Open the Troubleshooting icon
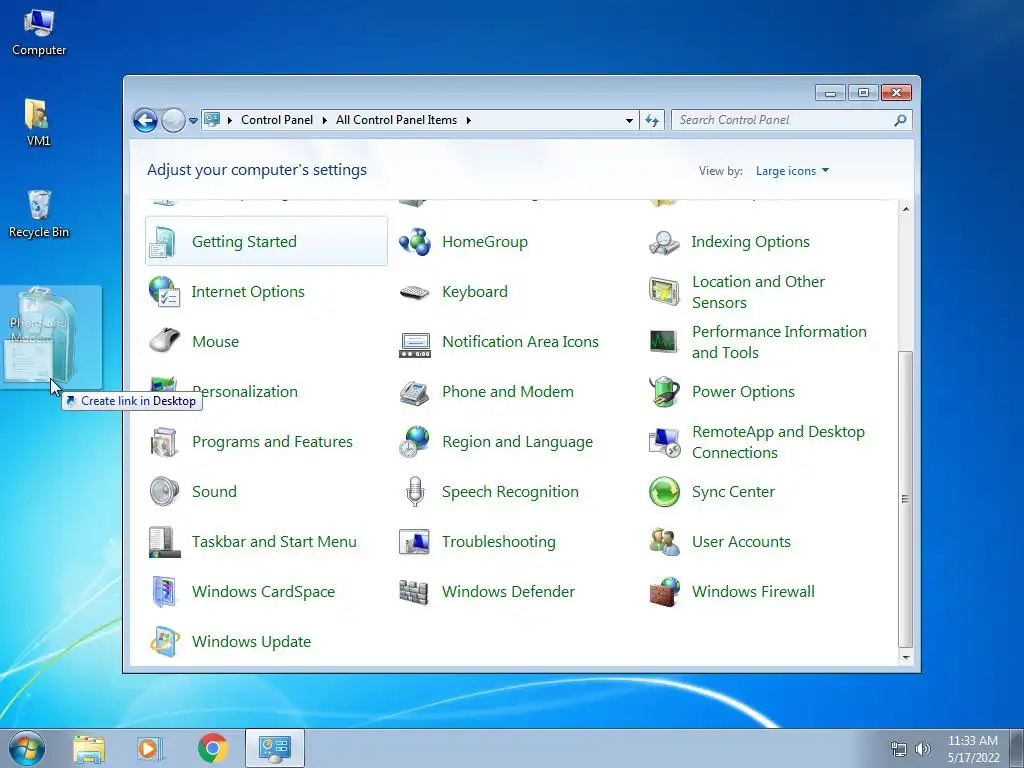This screenshot has height=768, width=1024. (x=415, y=542)
